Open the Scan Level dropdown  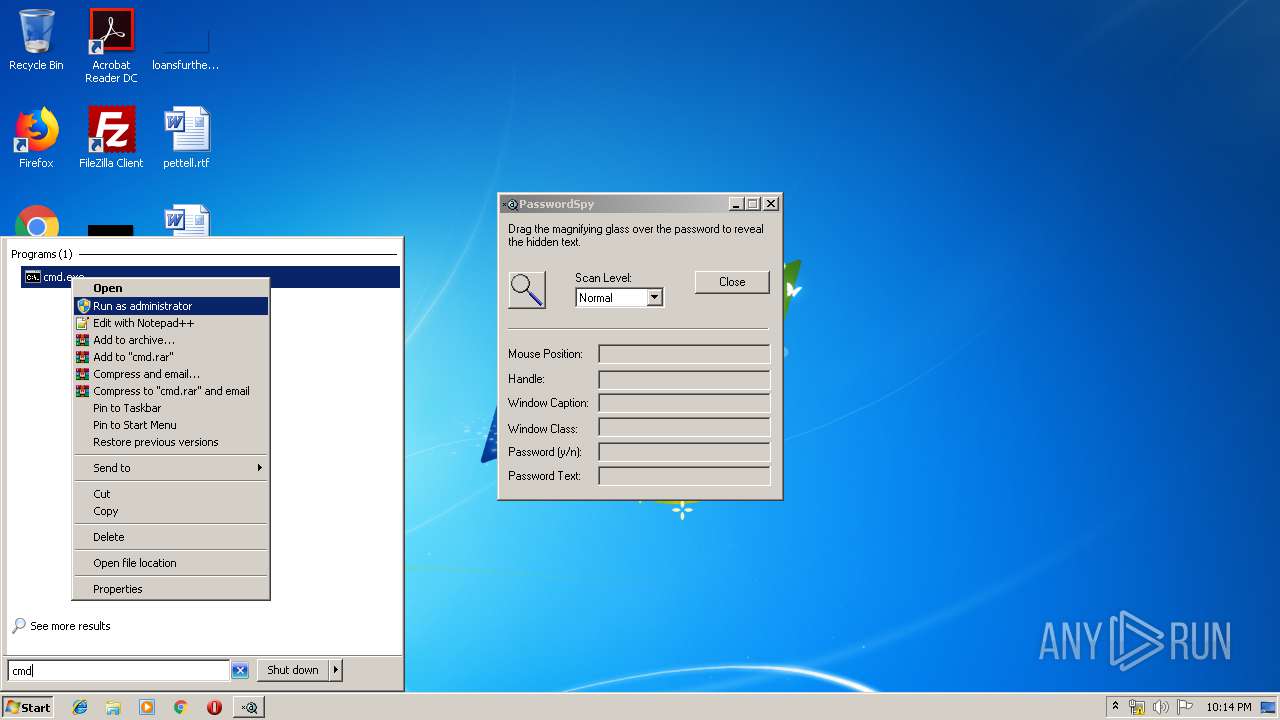point(654,298)
